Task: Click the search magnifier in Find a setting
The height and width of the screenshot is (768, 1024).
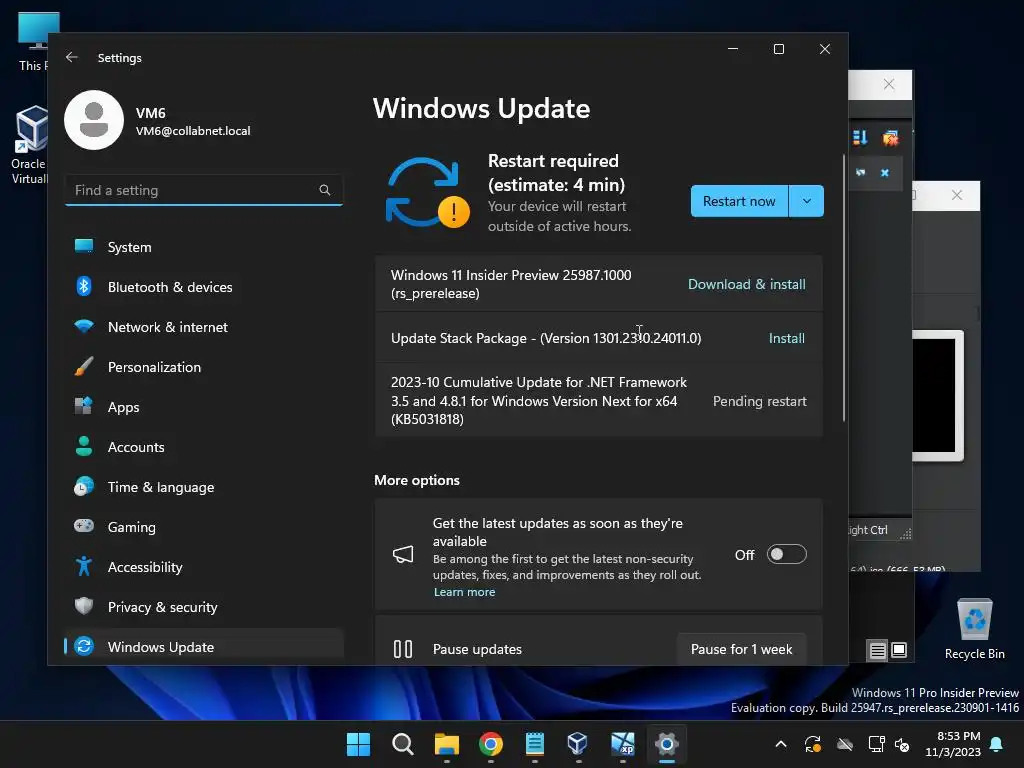Action: [325, 190]
